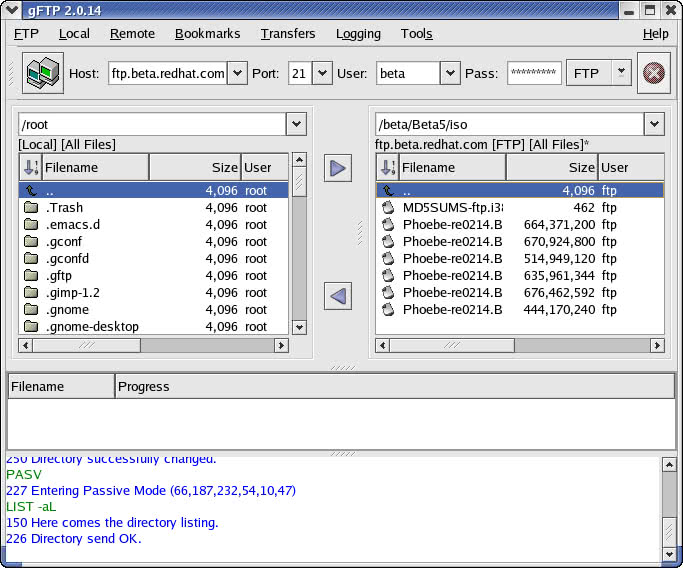Click remote list horizontal scroll left arrow
683x568 pixels.
[382, 345]
